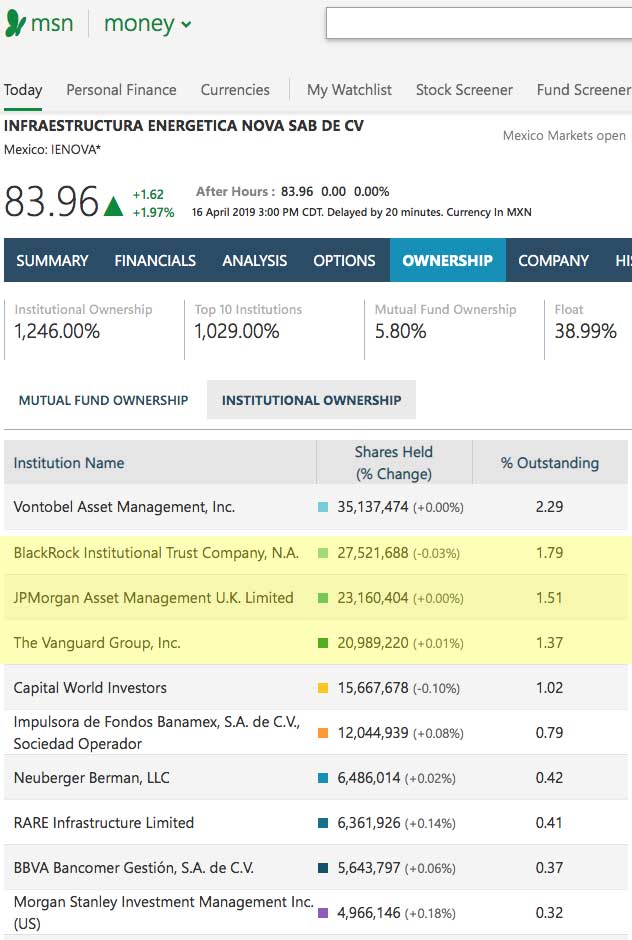Click Float 38.99% value
The image size is (632, 940).
[x=585, y=331]
